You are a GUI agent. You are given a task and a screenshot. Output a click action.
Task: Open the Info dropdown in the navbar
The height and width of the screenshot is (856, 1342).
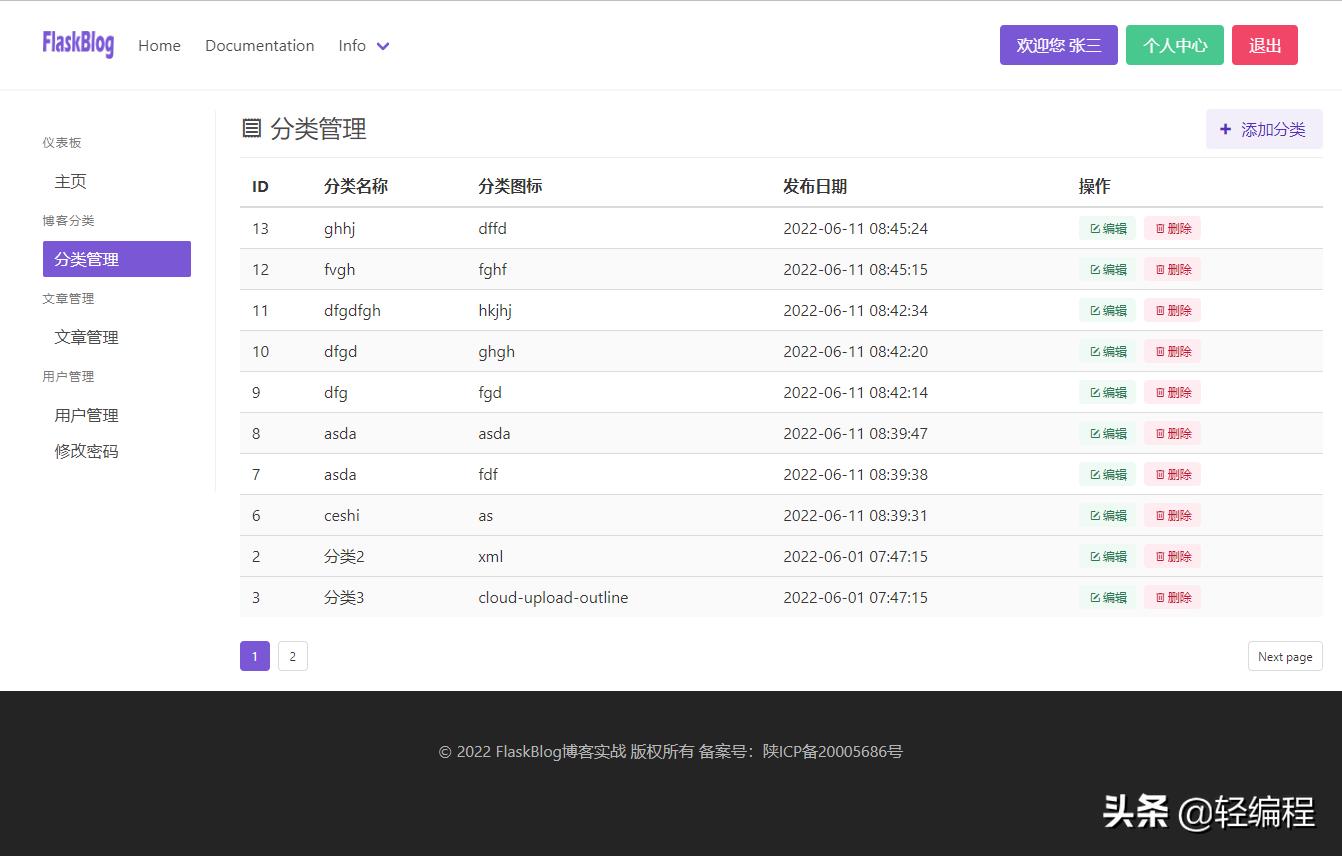click(x=364, y=45)
